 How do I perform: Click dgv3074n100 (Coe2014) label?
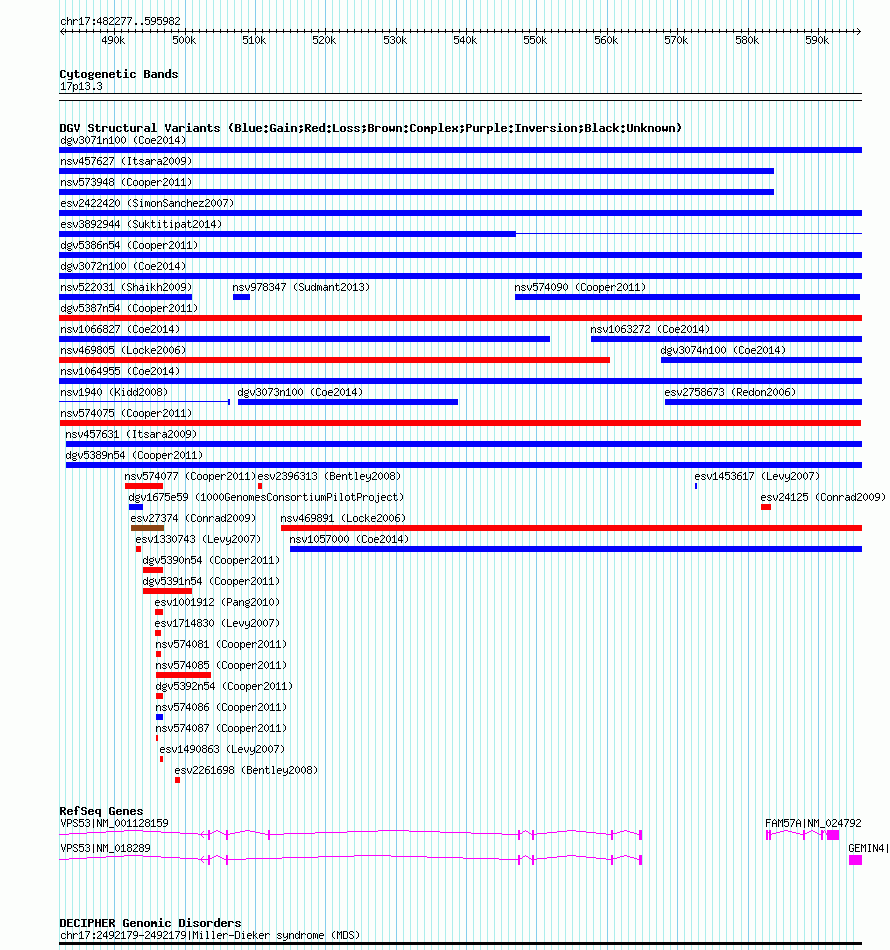[x=723, y=350]
